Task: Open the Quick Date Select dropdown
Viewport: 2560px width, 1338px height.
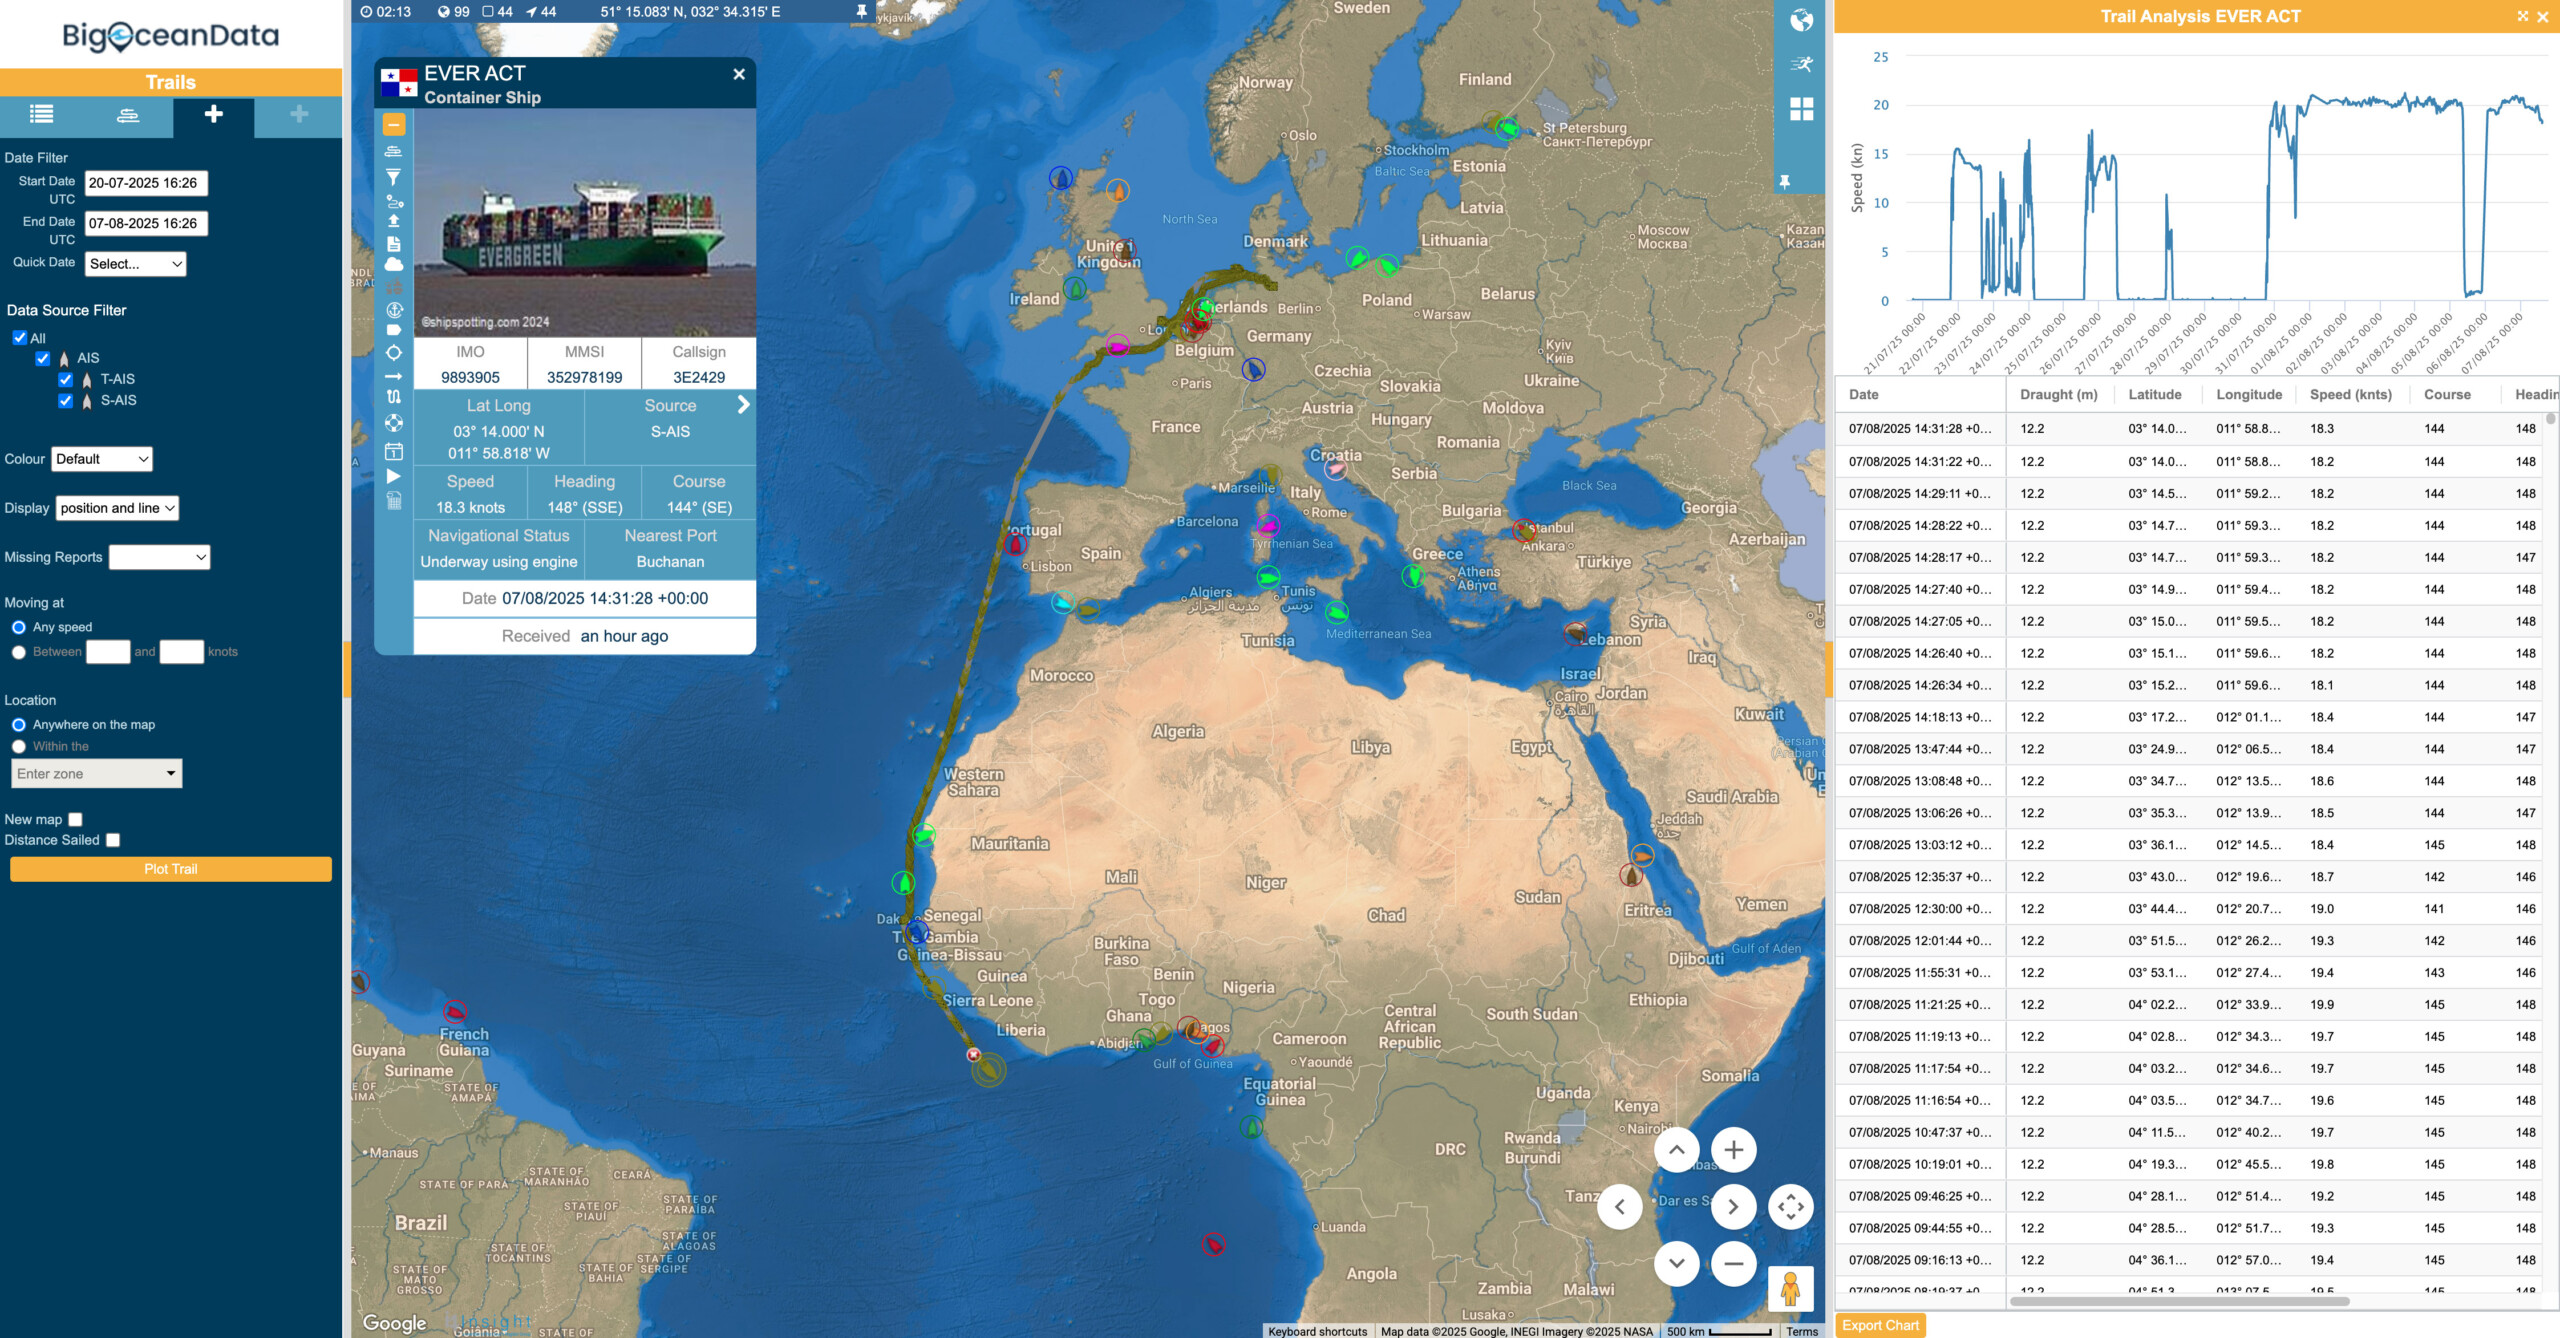Action: [135, 264]
